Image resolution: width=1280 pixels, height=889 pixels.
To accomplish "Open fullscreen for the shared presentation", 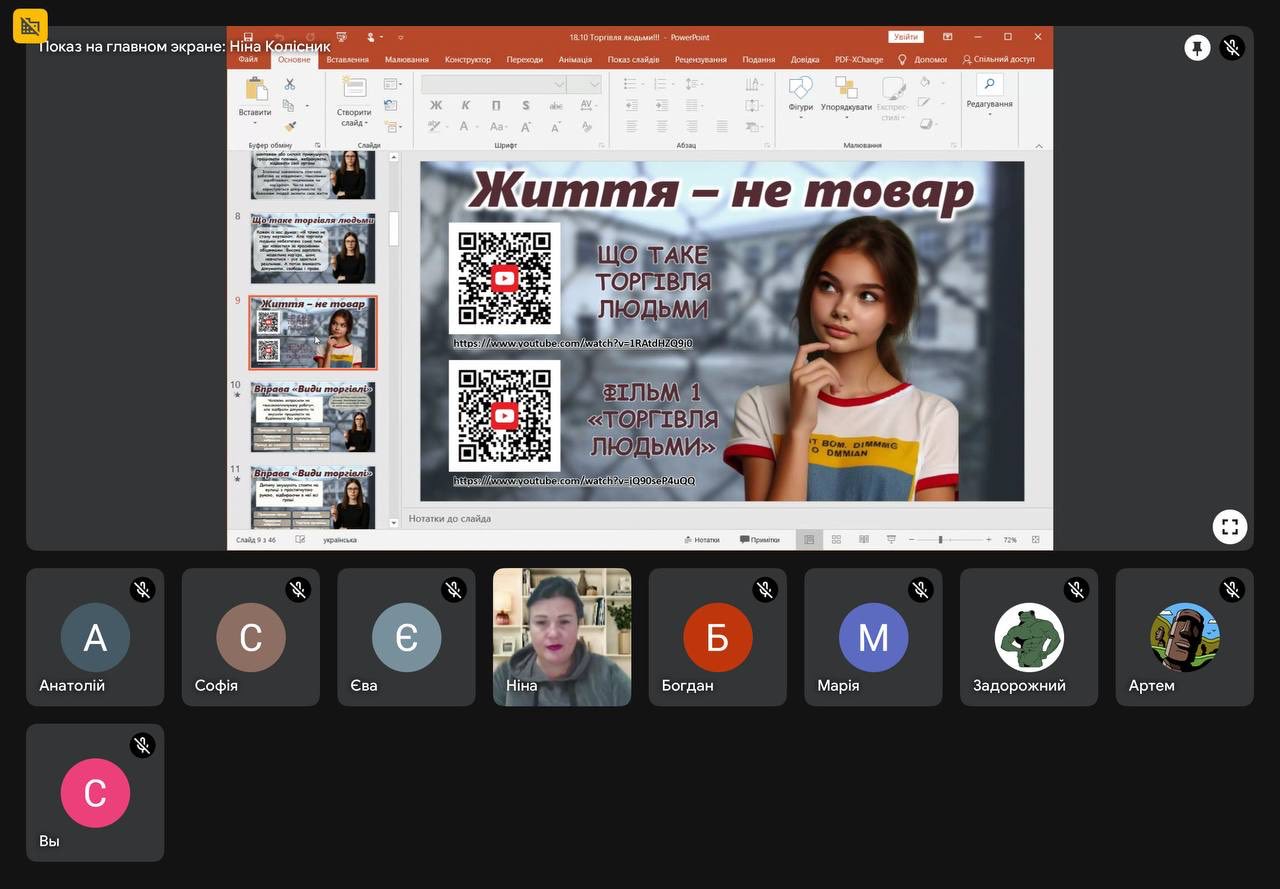I will click(x=1230, y=527).
